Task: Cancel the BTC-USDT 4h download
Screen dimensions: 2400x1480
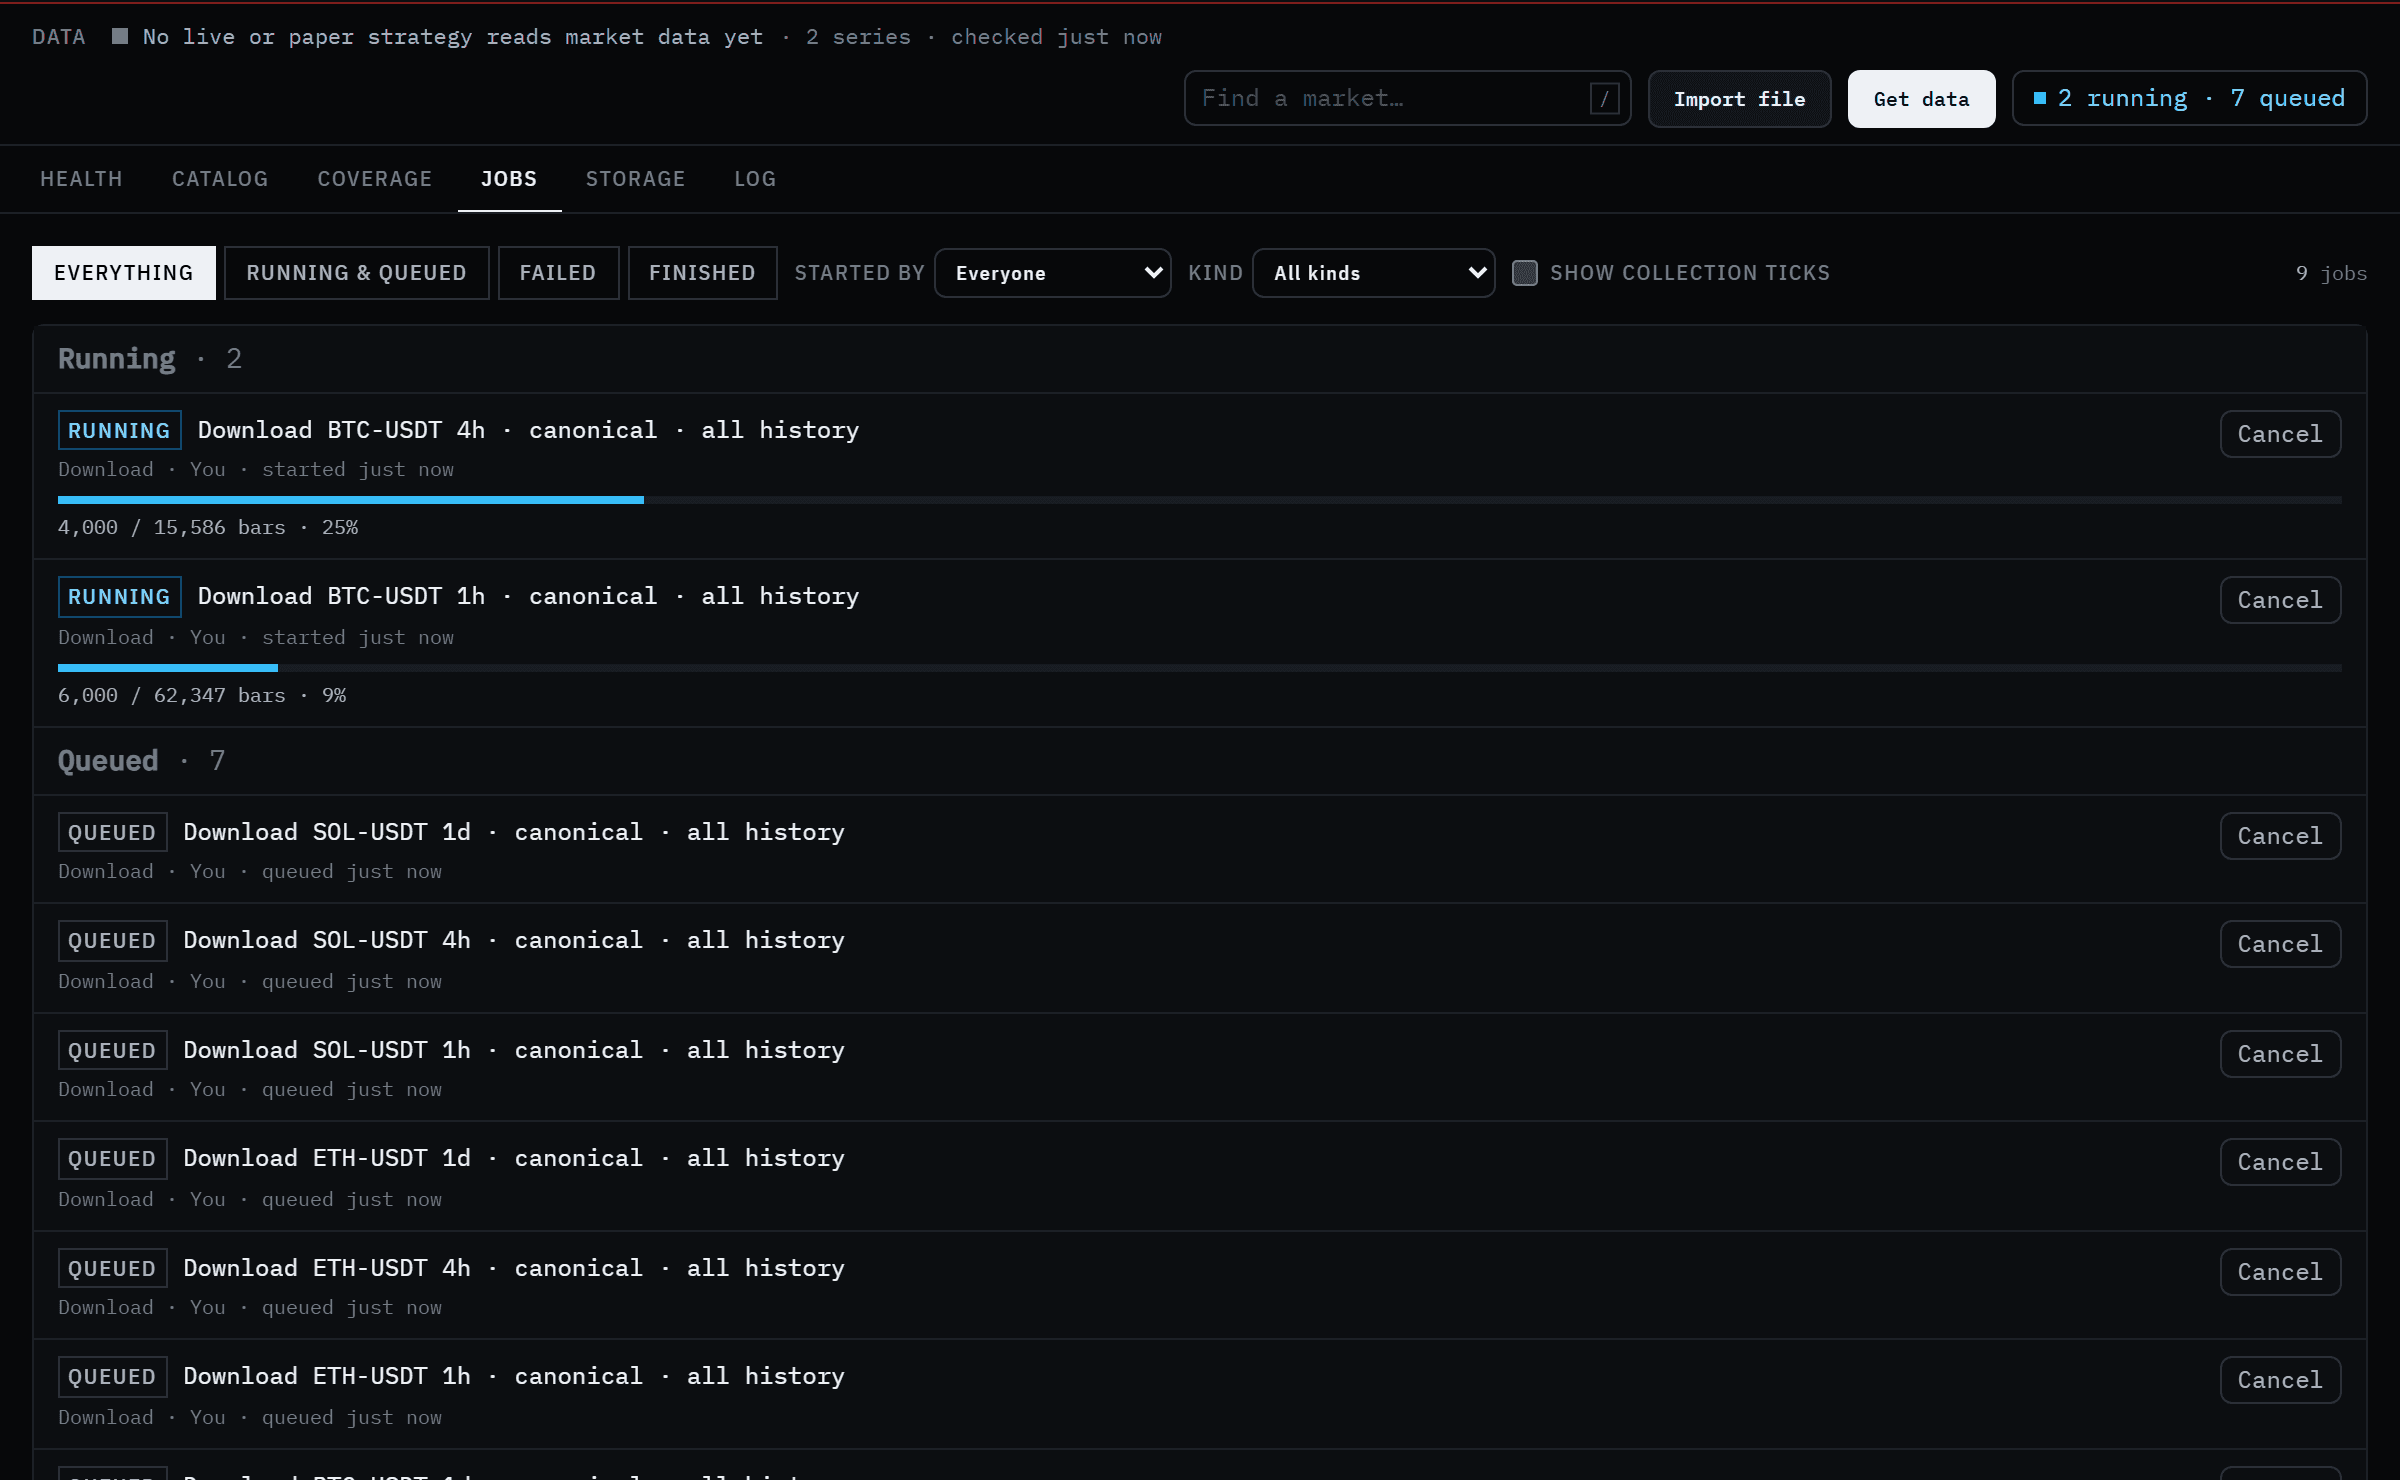Action: (x=2280, y=434)
